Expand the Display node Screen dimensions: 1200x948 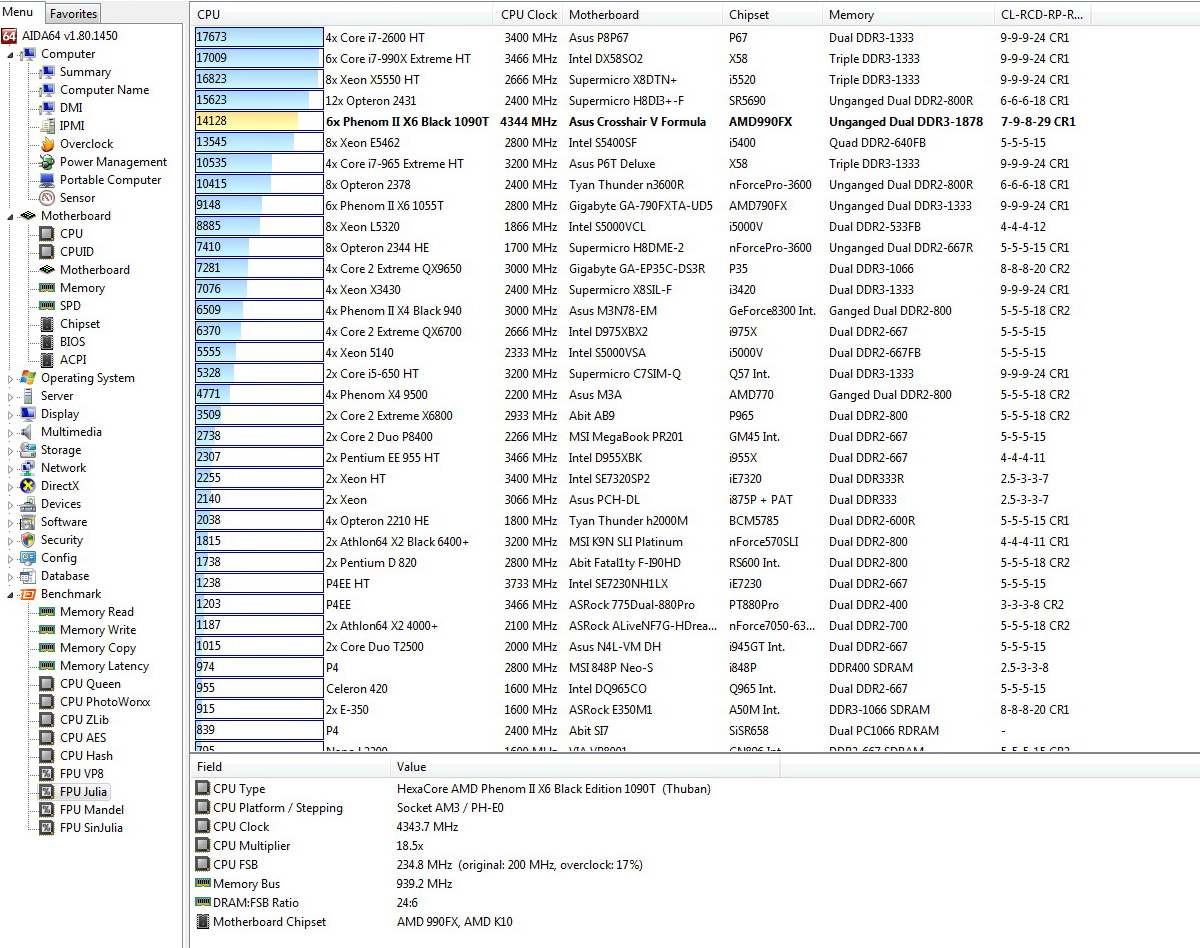click(12, 414)
